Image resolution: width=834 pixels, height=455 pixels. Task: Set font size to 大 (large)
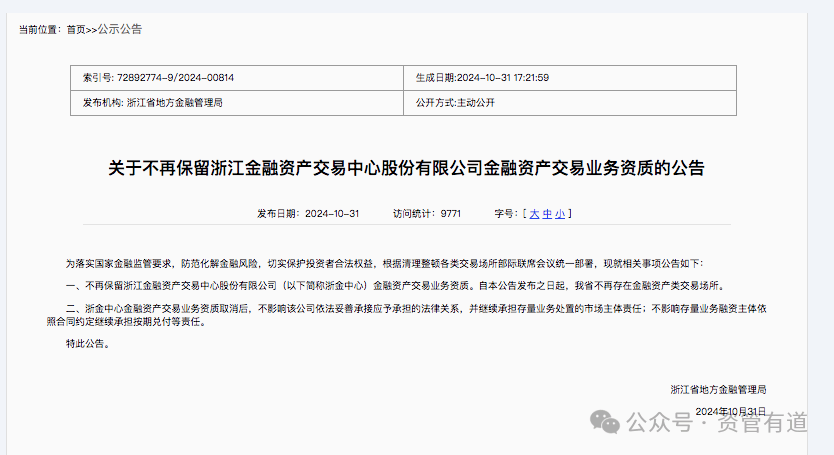pyautogui.click(x=534, y=213)
